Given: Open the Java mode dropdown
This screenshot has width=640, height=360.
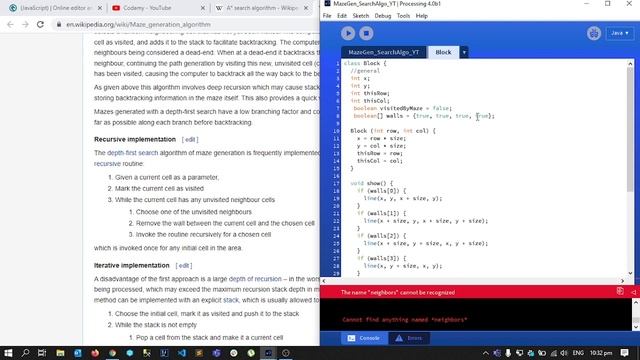Looking at the screenshot, I should (620, 33).
